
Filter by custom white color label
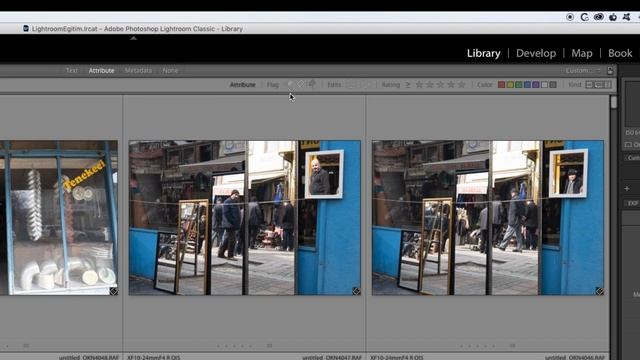(x=544, y=84)
